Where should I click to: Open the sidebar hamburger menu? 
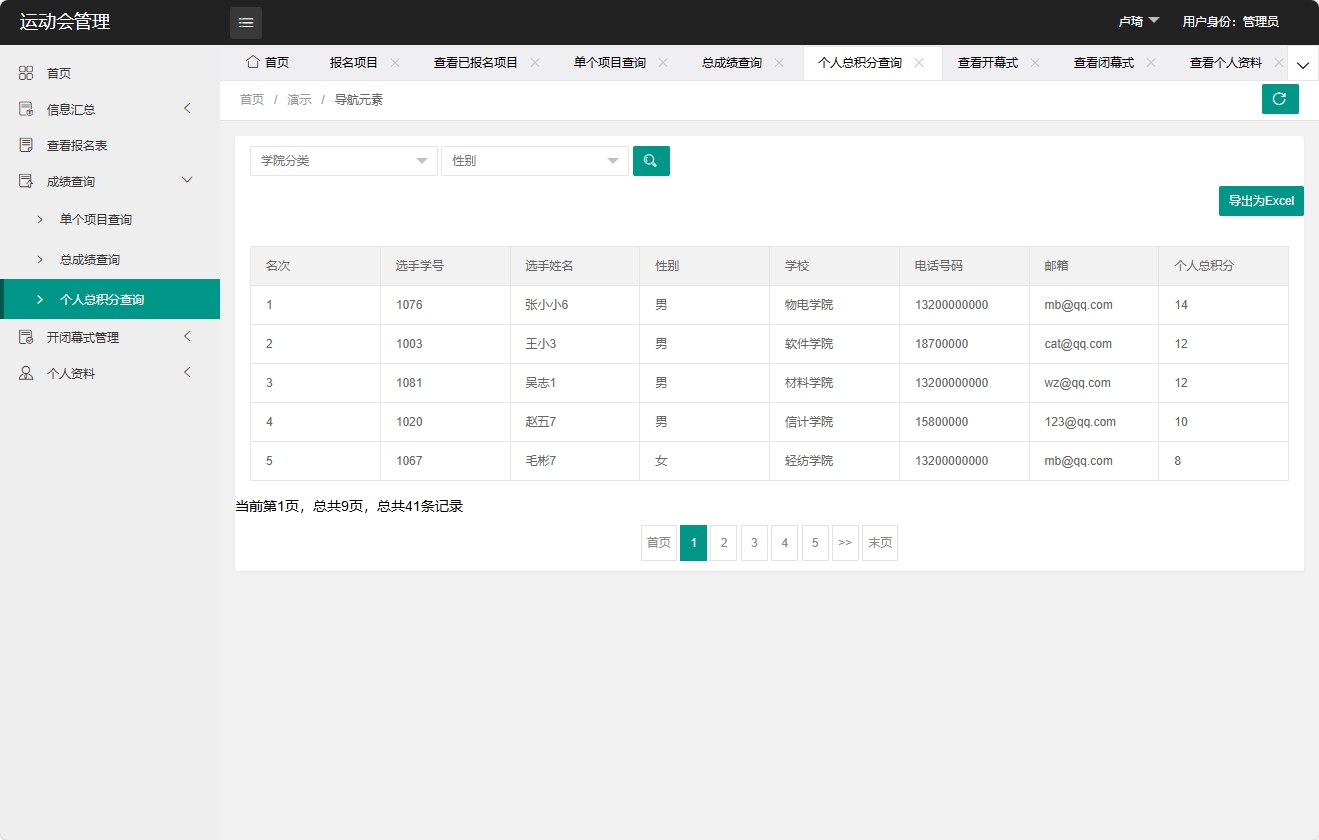point(245,22)
